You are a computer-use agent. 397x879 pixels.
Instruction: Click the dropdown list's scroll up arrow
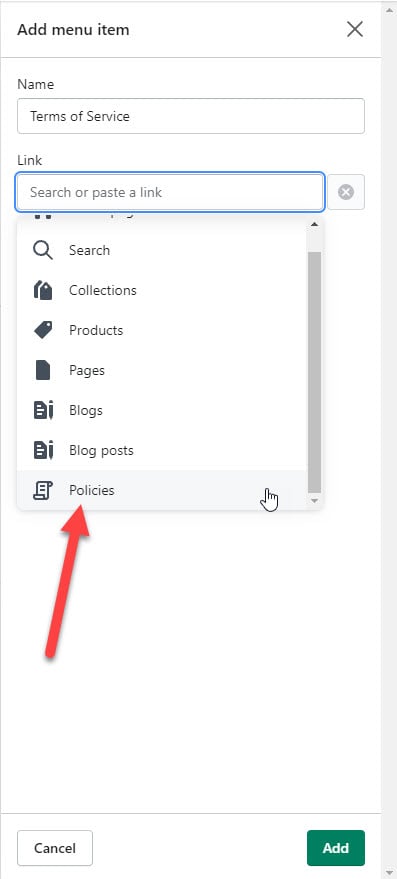(x=315, y=224)
